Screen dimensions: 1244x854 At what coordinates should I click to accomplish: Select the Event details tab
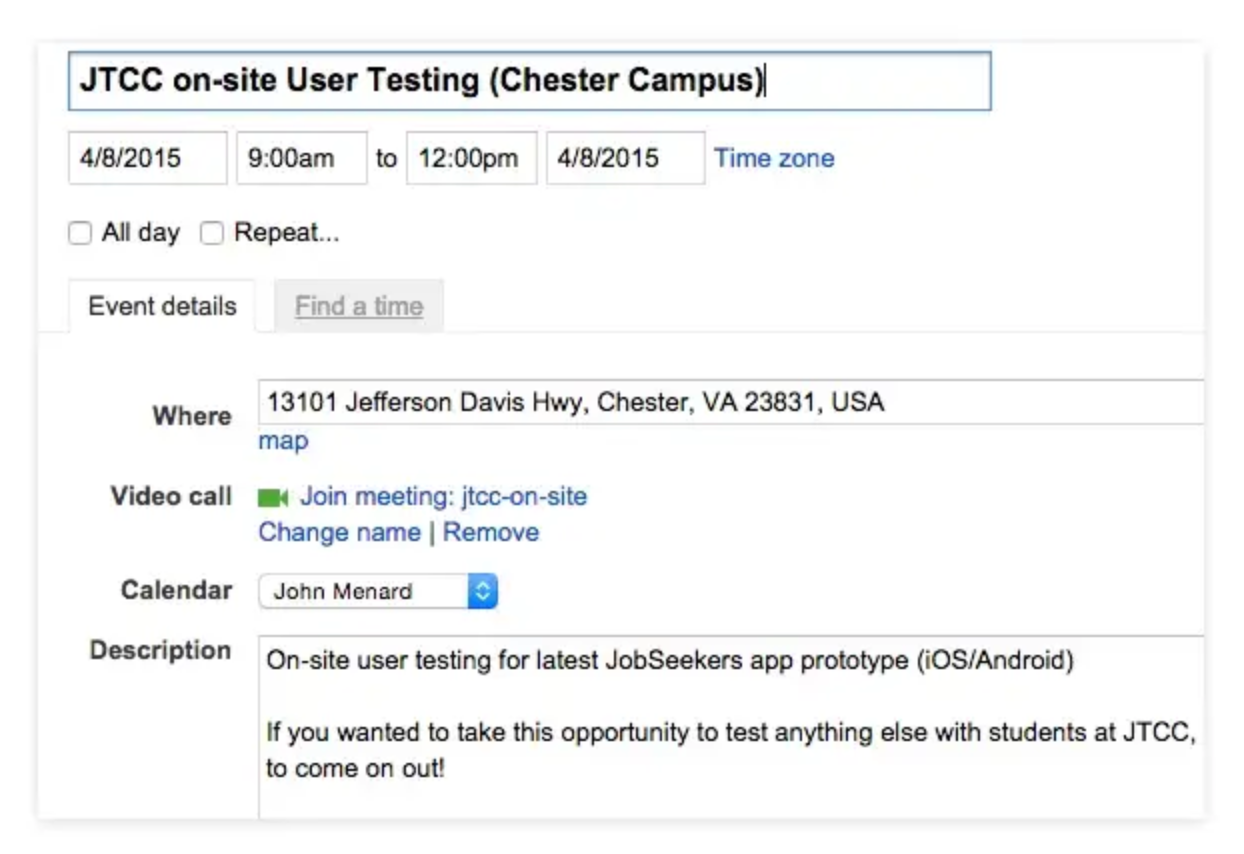pos(162,306)
